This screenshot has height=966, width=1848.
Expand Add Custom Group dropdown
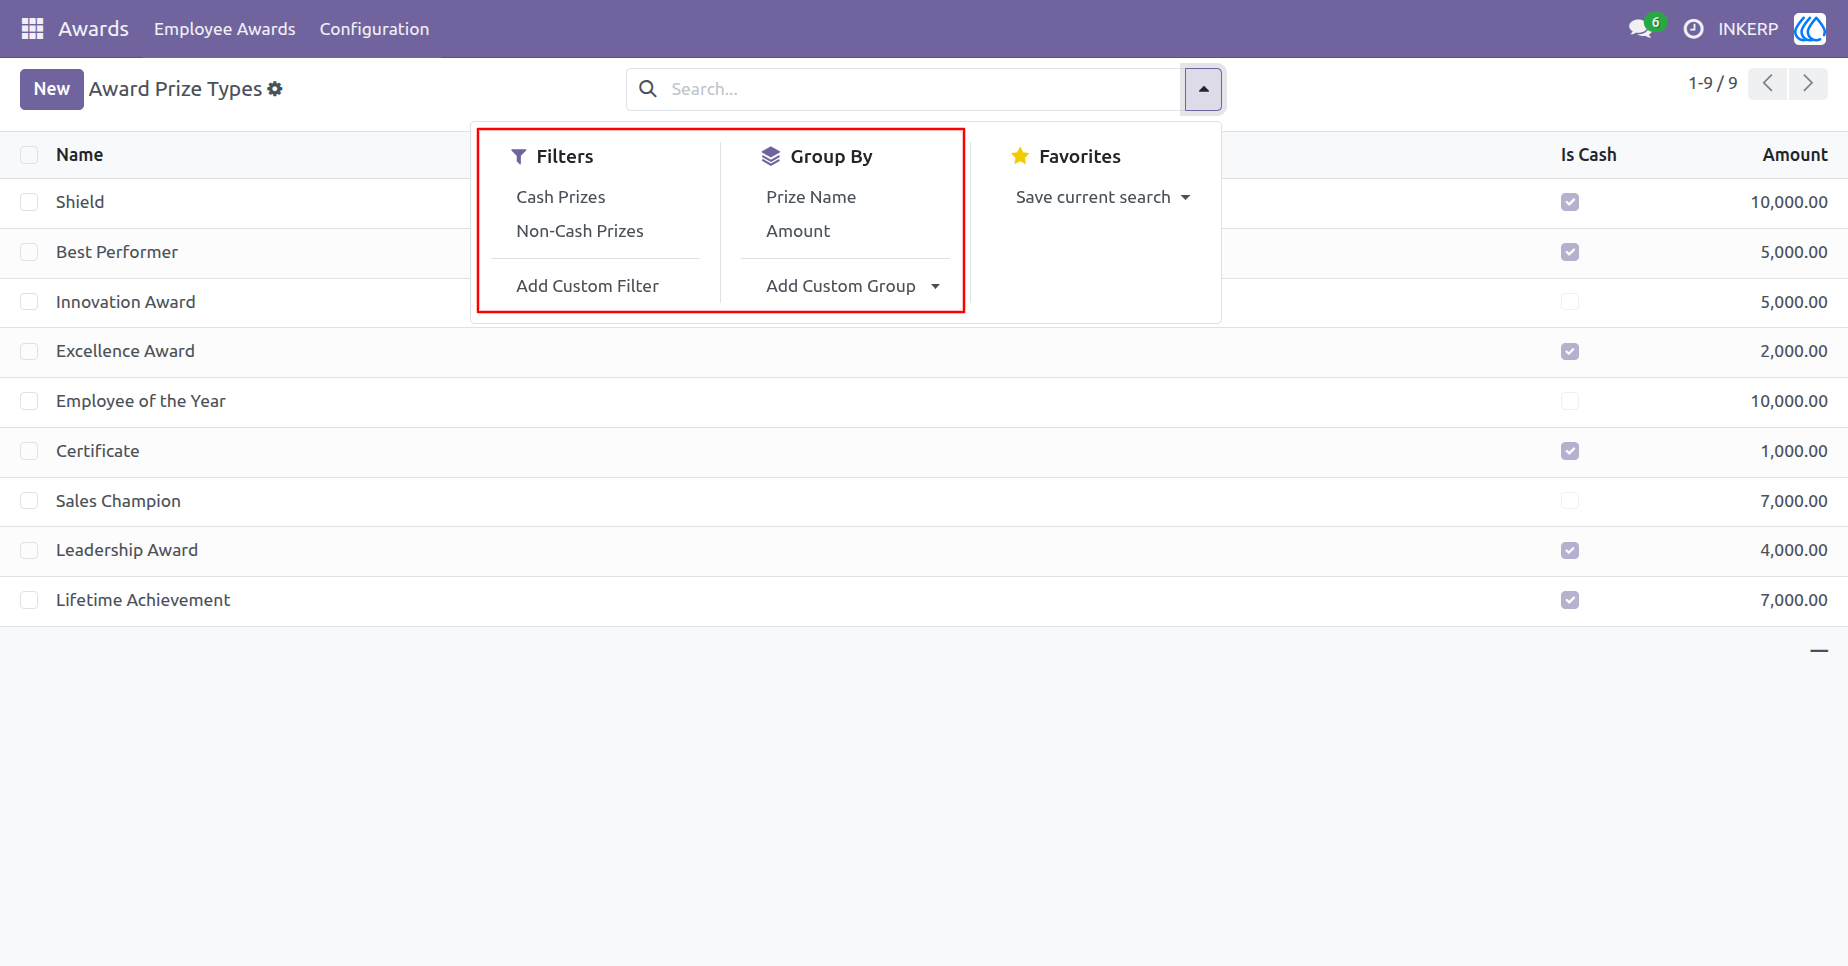(853, 286)
